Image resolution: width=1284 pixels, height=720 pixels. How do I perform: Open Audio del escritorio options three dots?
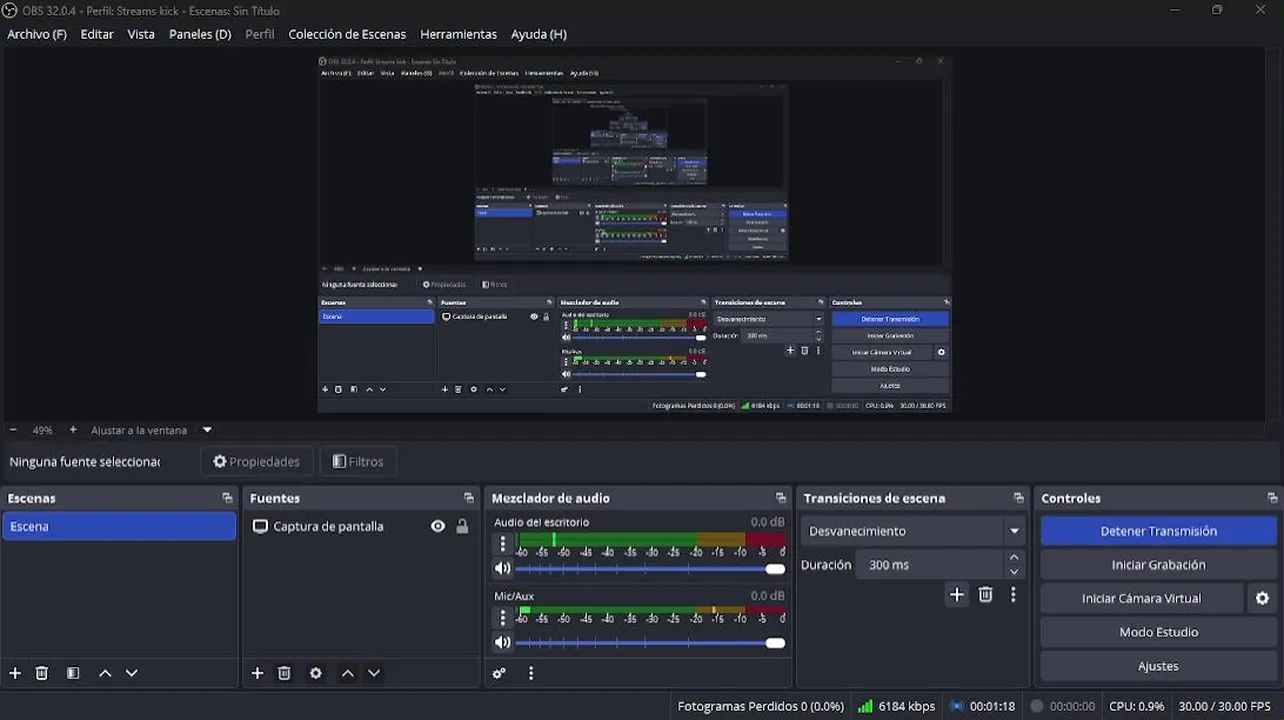point(503,543)
